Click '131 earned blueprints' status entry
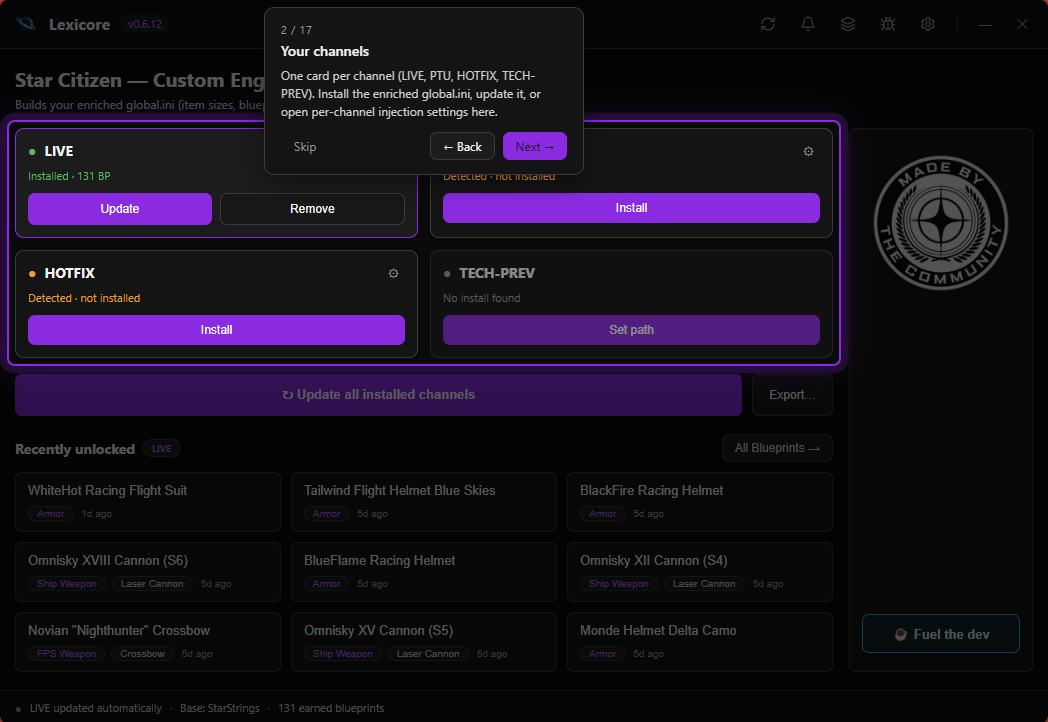 coord(331,708)
